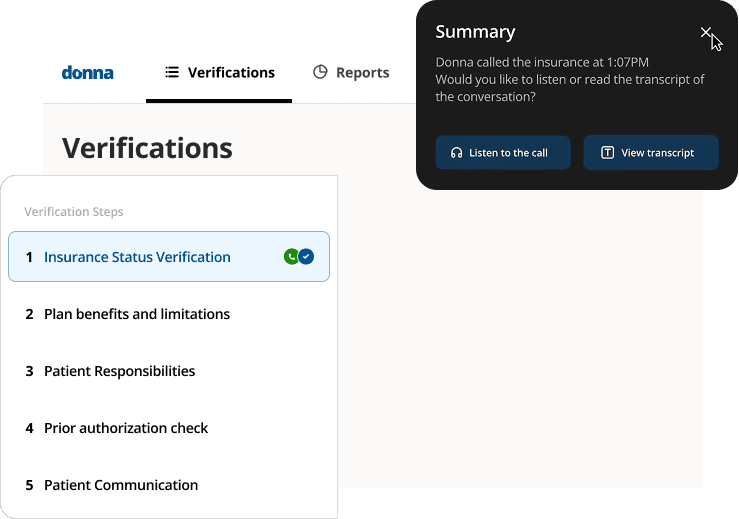Click text 'Donna called the insurance at 1:07PM'
Screen dimensions: 739x519
[542, 62]
